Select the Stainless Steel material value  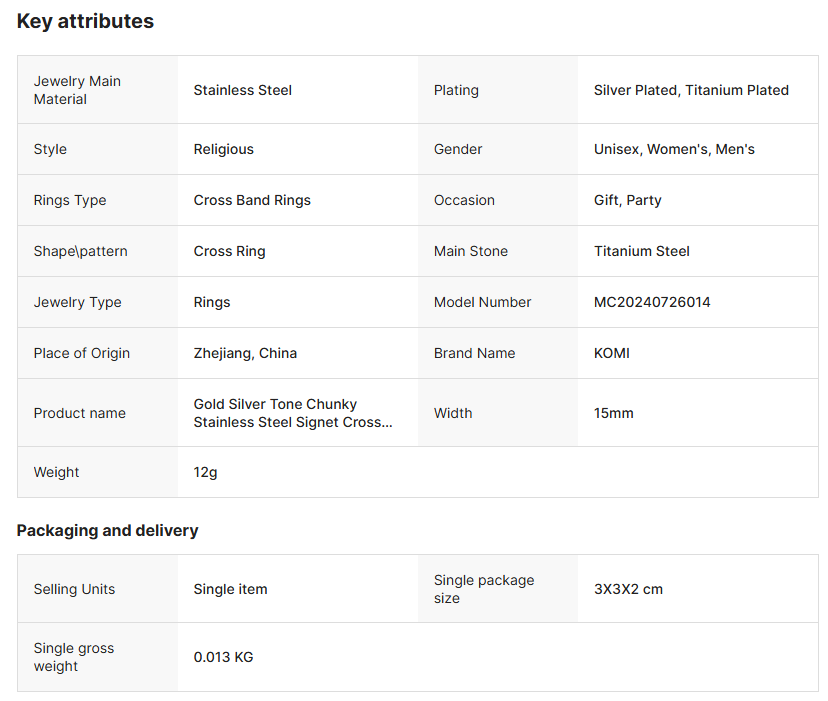(242, 90)
